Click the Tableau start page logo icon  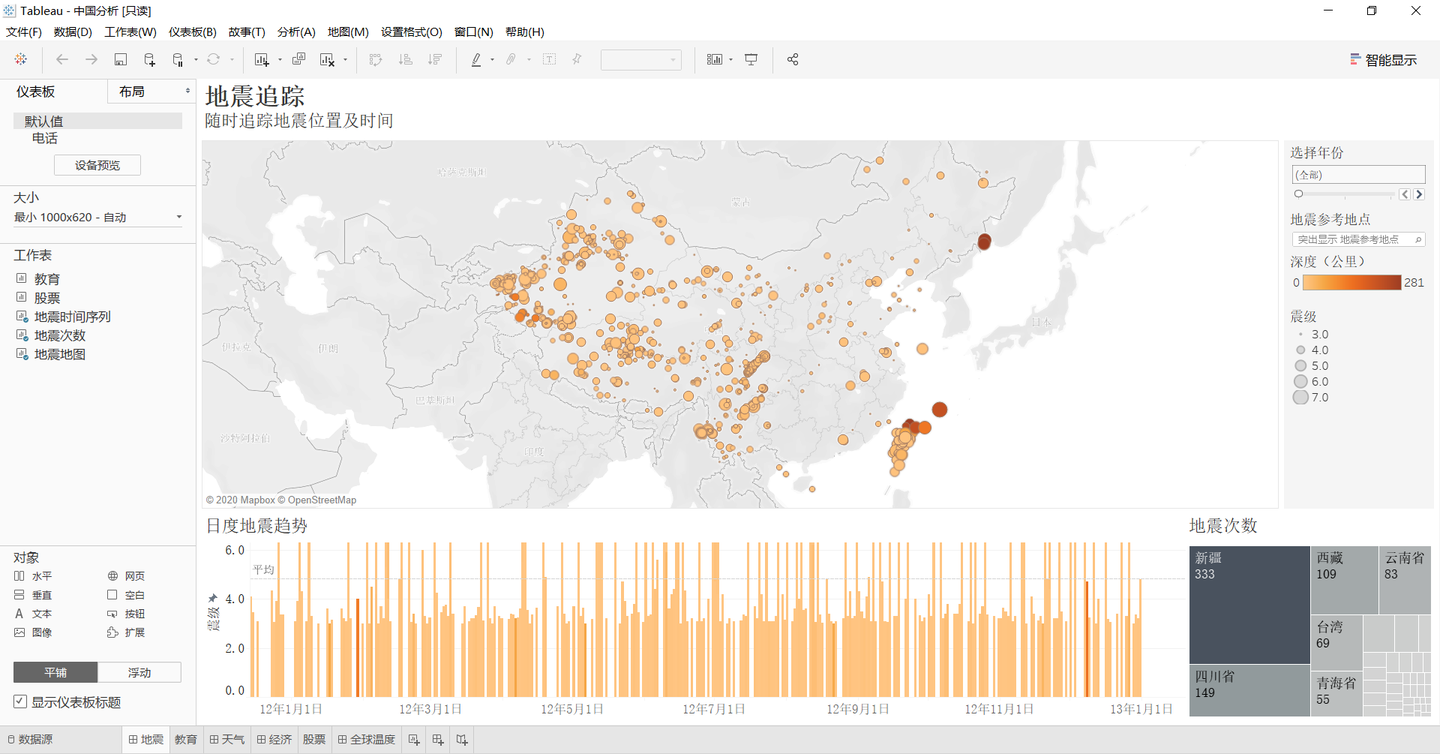click(20, 60)
